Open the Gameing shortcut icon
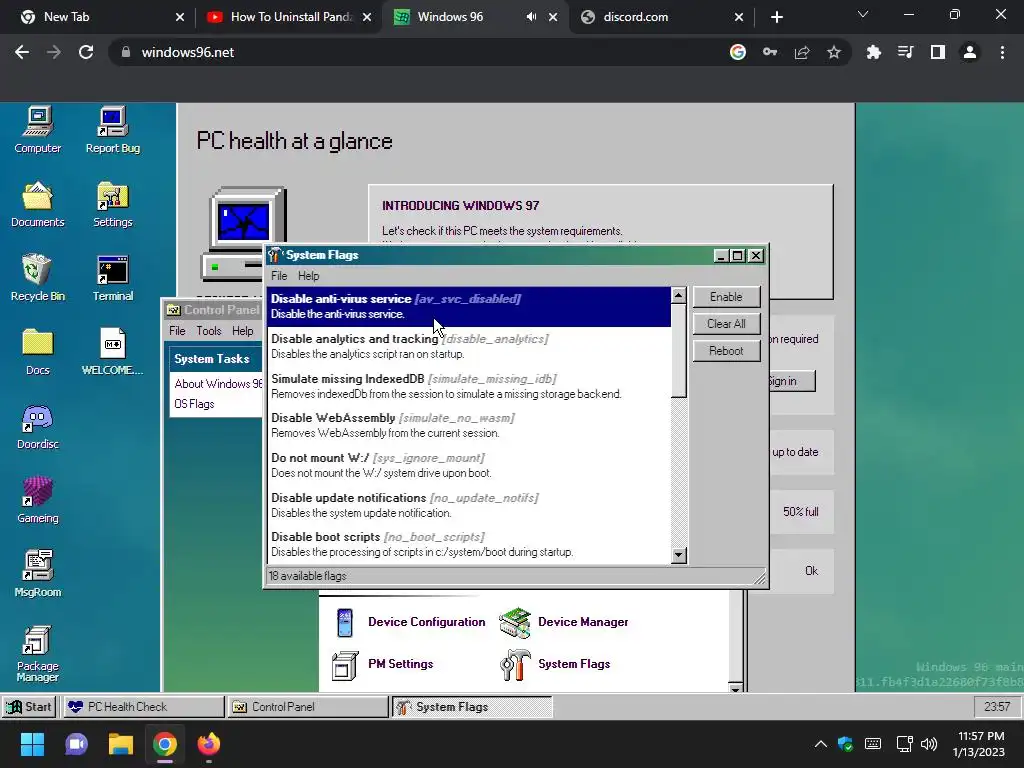Viewport: 1024px width, 768px height. pyautogui.click(x=38, y=500)
